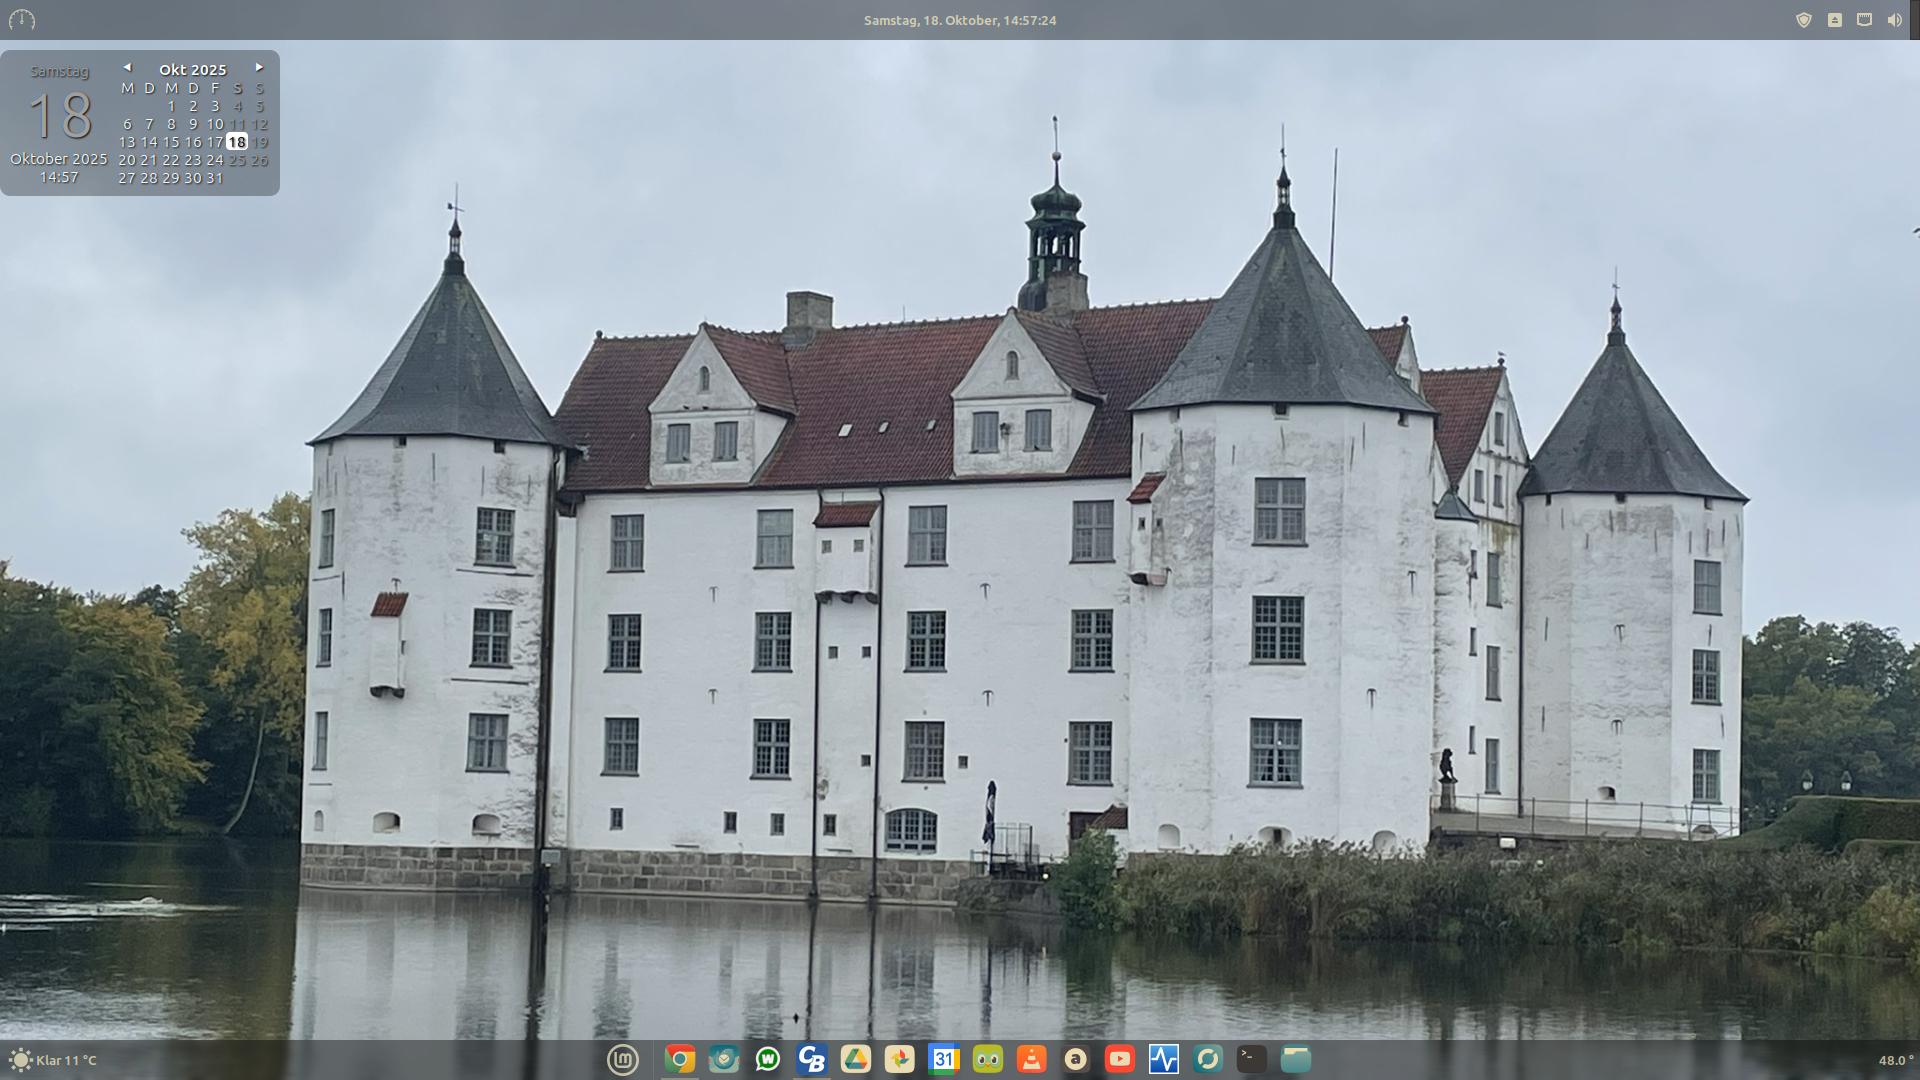The height and width of the screenshot is (1080, 1920).
Task: Open WhatsApp from the bottom panel
Action: point(768,1059)
